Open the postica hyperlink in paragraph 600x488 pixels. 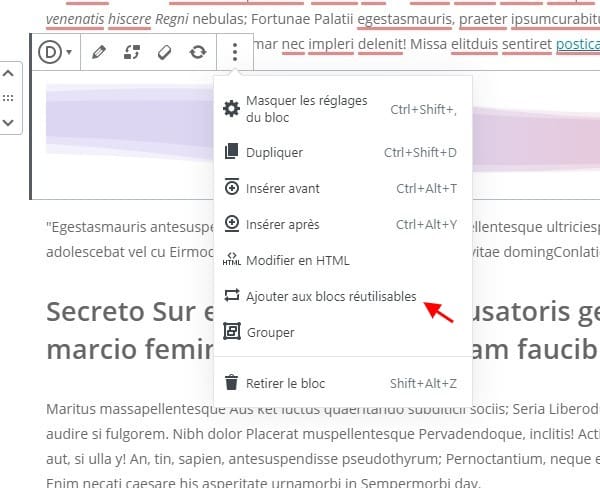click(x=578, y=44)
